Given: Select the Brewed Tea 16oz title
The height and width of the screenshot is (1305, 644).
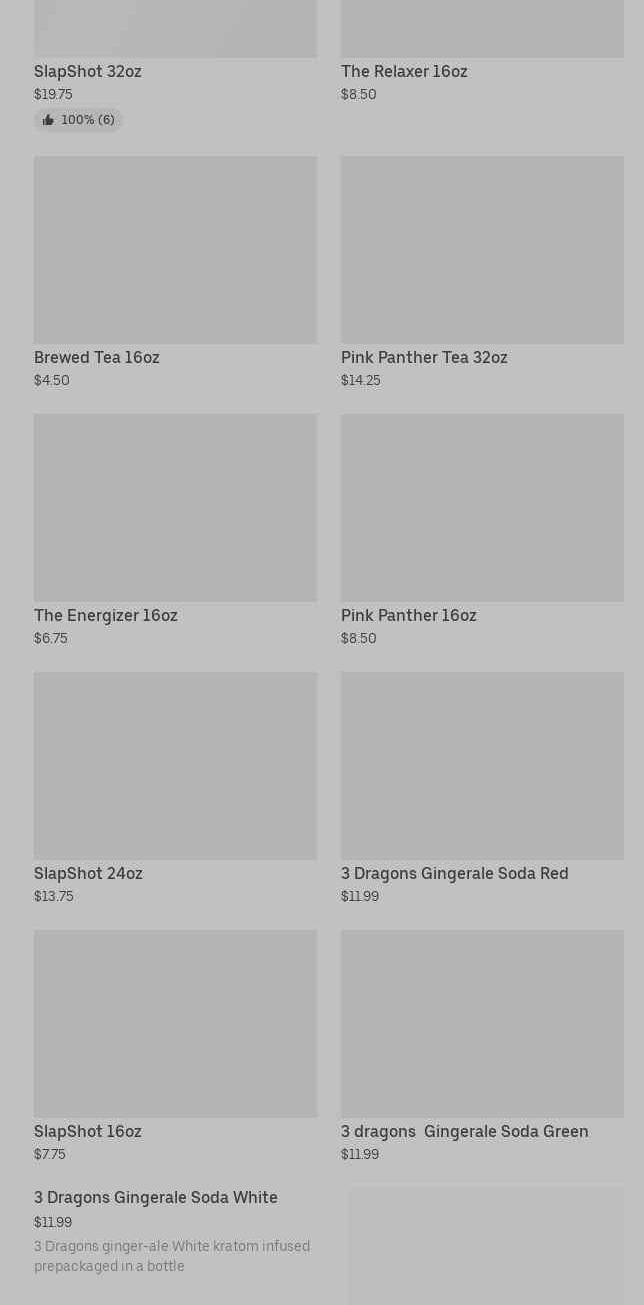Looking at the screenshot, I should 97,358.
